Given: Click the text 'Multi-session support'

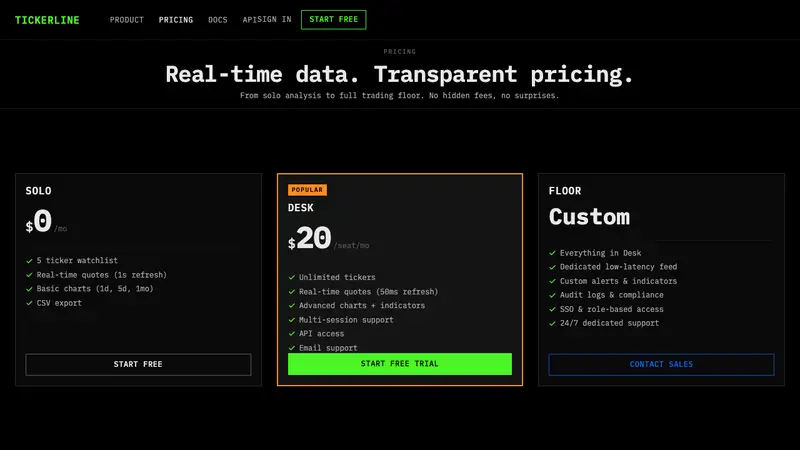Looking at the screenshot, I should (x=346, y=320).
